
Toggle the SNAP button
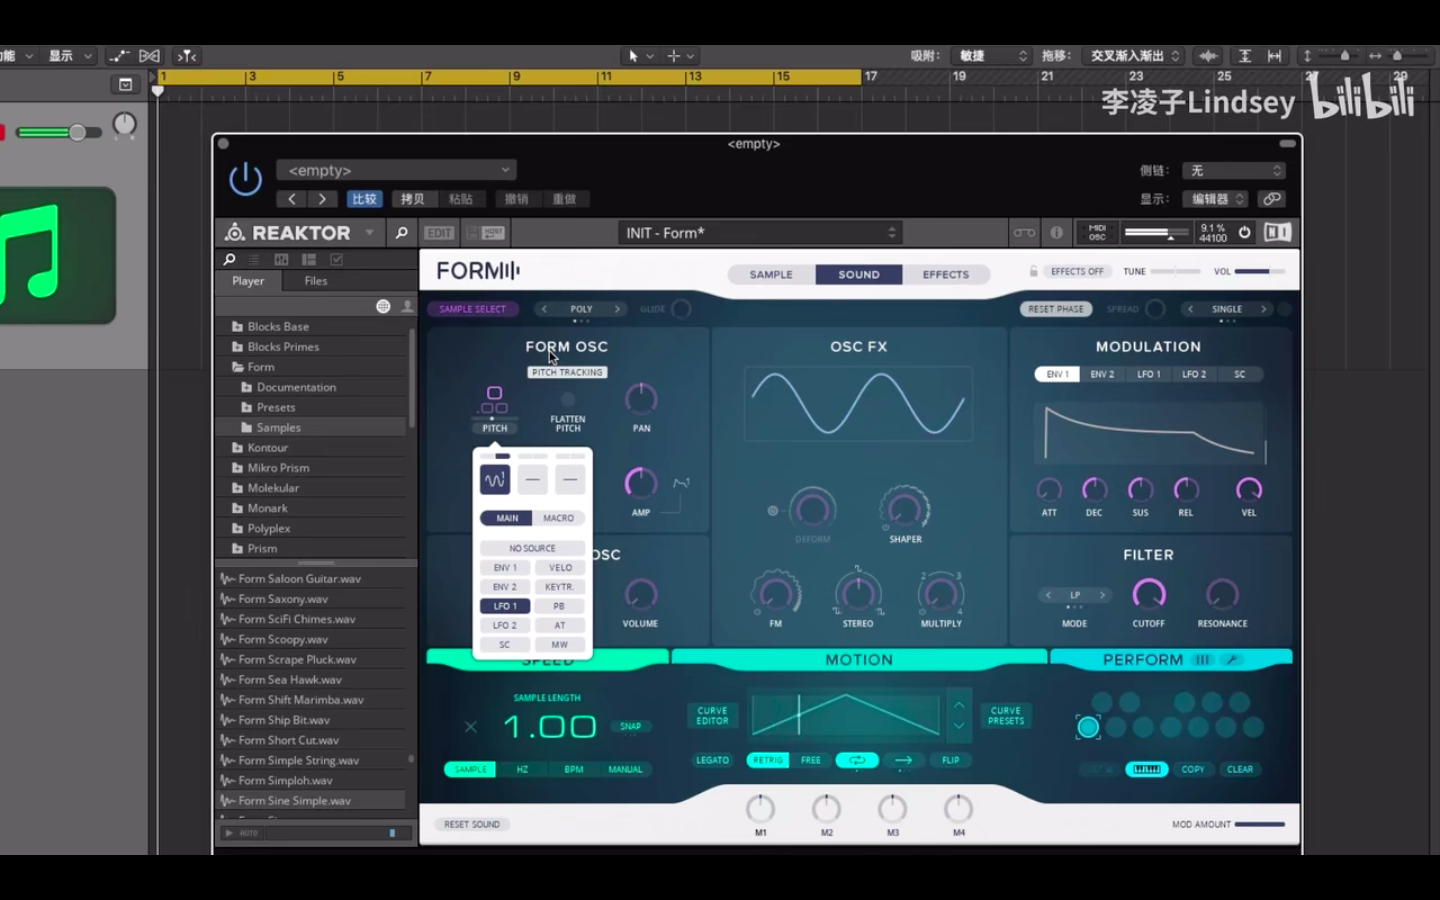pos(630,727)
